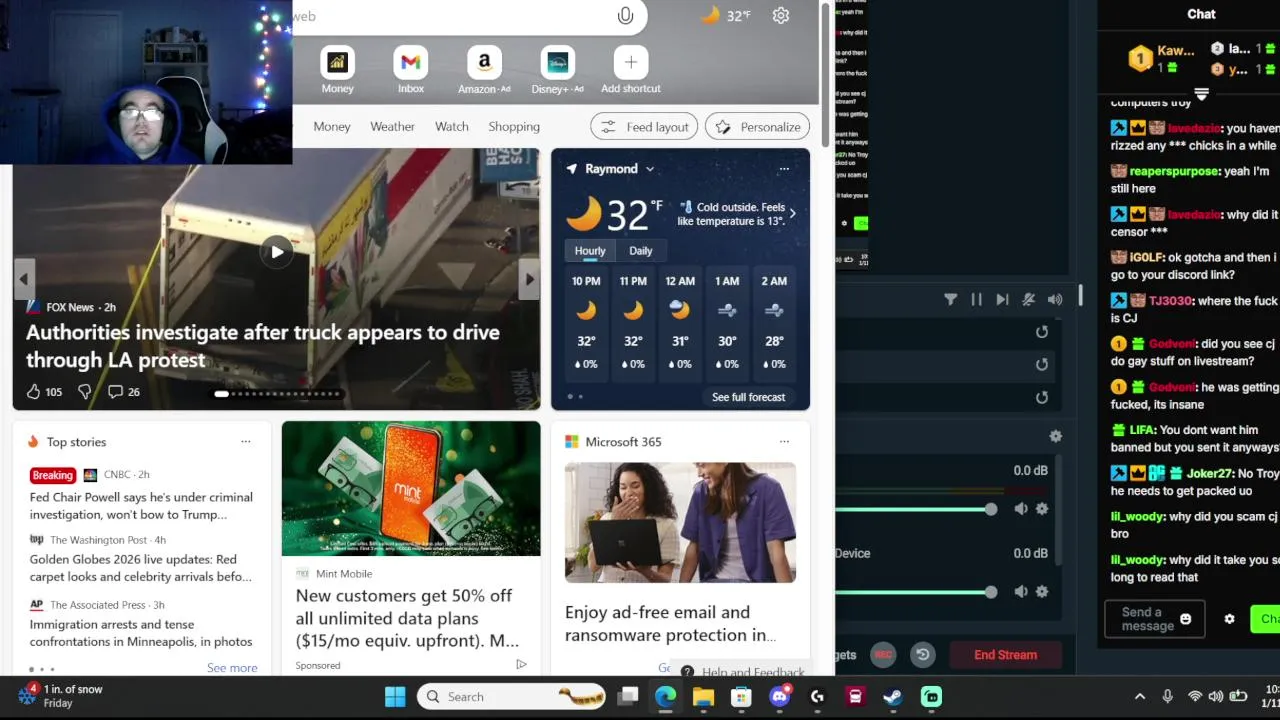Open Top stories more options menu
The width and height of the screenshot is (1280, 720).
pyautogui.click(x=245, y=442)
